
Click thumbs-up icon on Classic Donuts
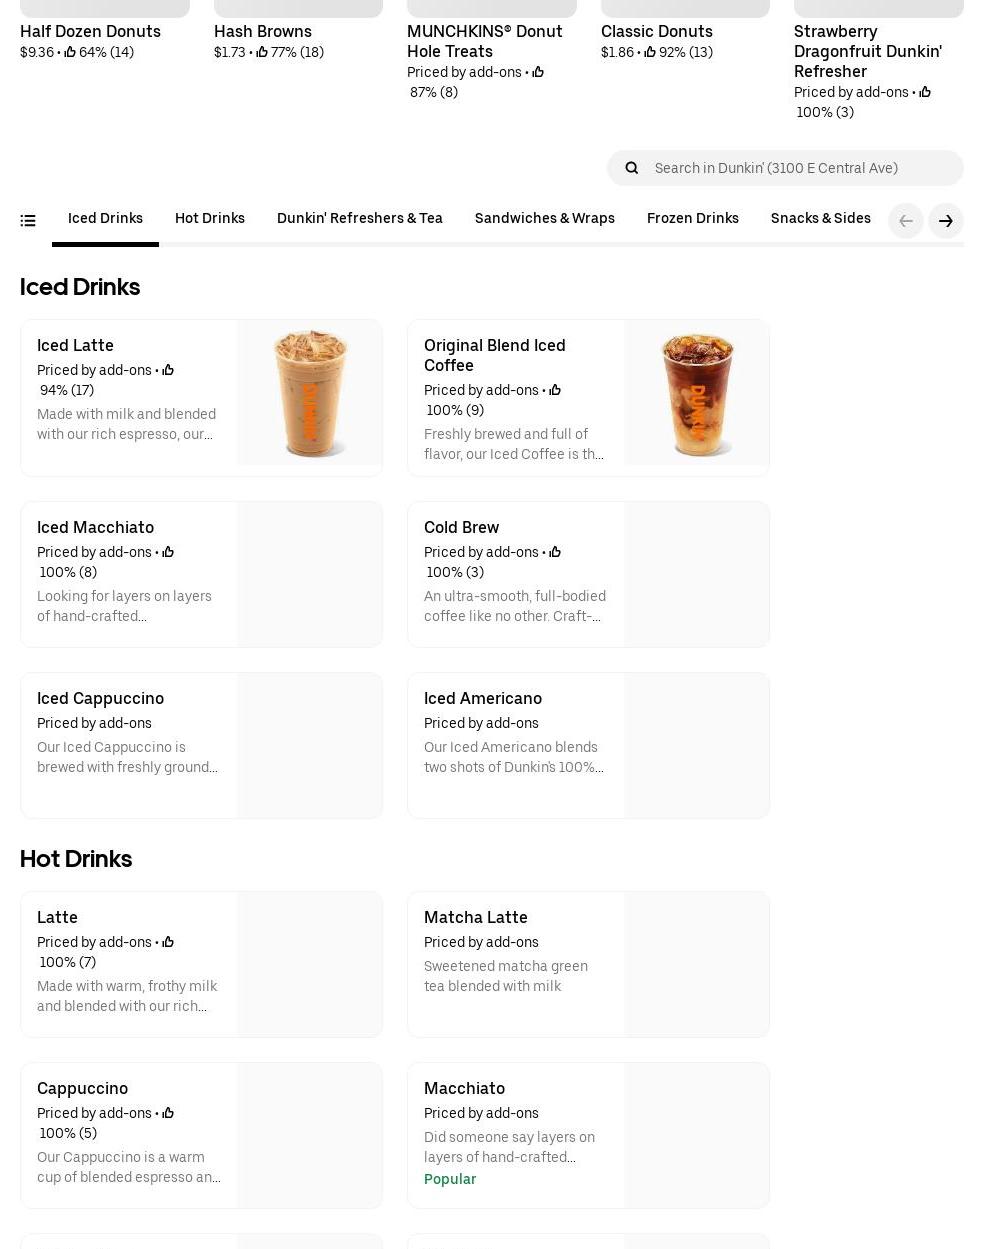pos(650,53)
